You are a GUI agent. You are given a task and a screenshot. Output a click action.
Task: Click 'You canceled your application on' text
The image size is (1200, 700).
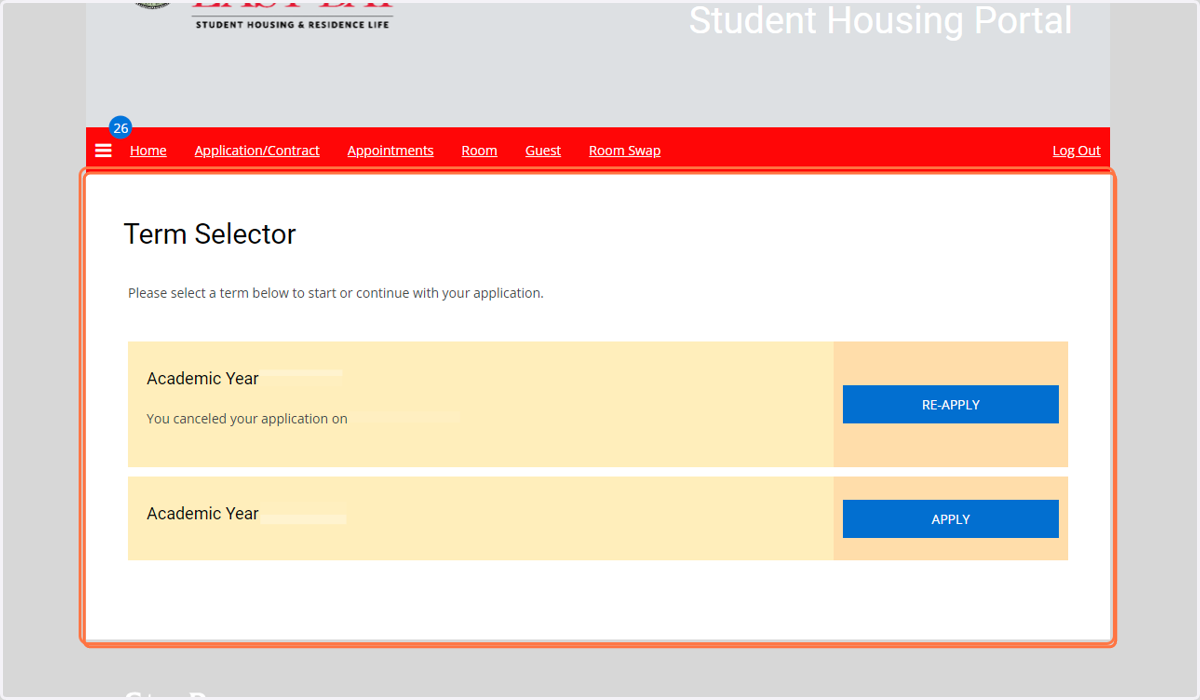pyautogui.click(x=247, y=419)
